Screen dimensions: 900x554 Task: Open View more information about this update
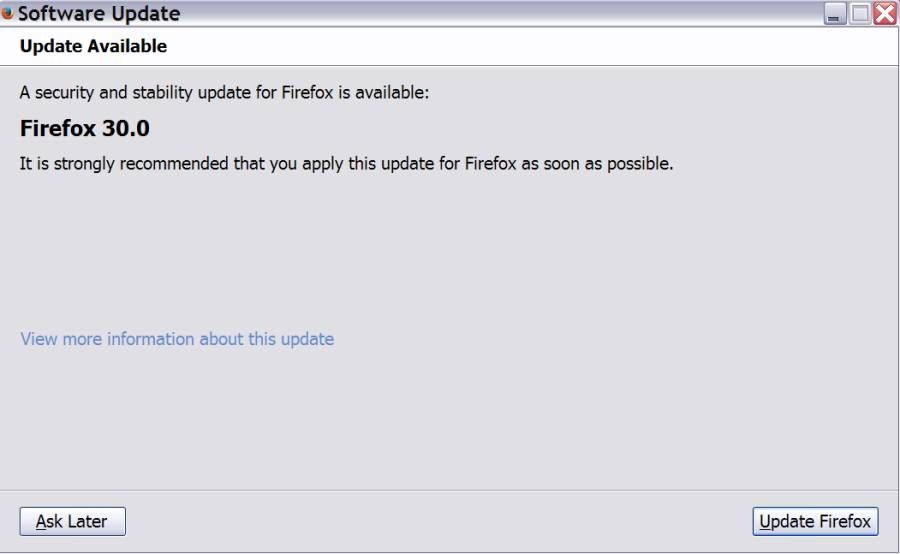click(x=177, y=339)
